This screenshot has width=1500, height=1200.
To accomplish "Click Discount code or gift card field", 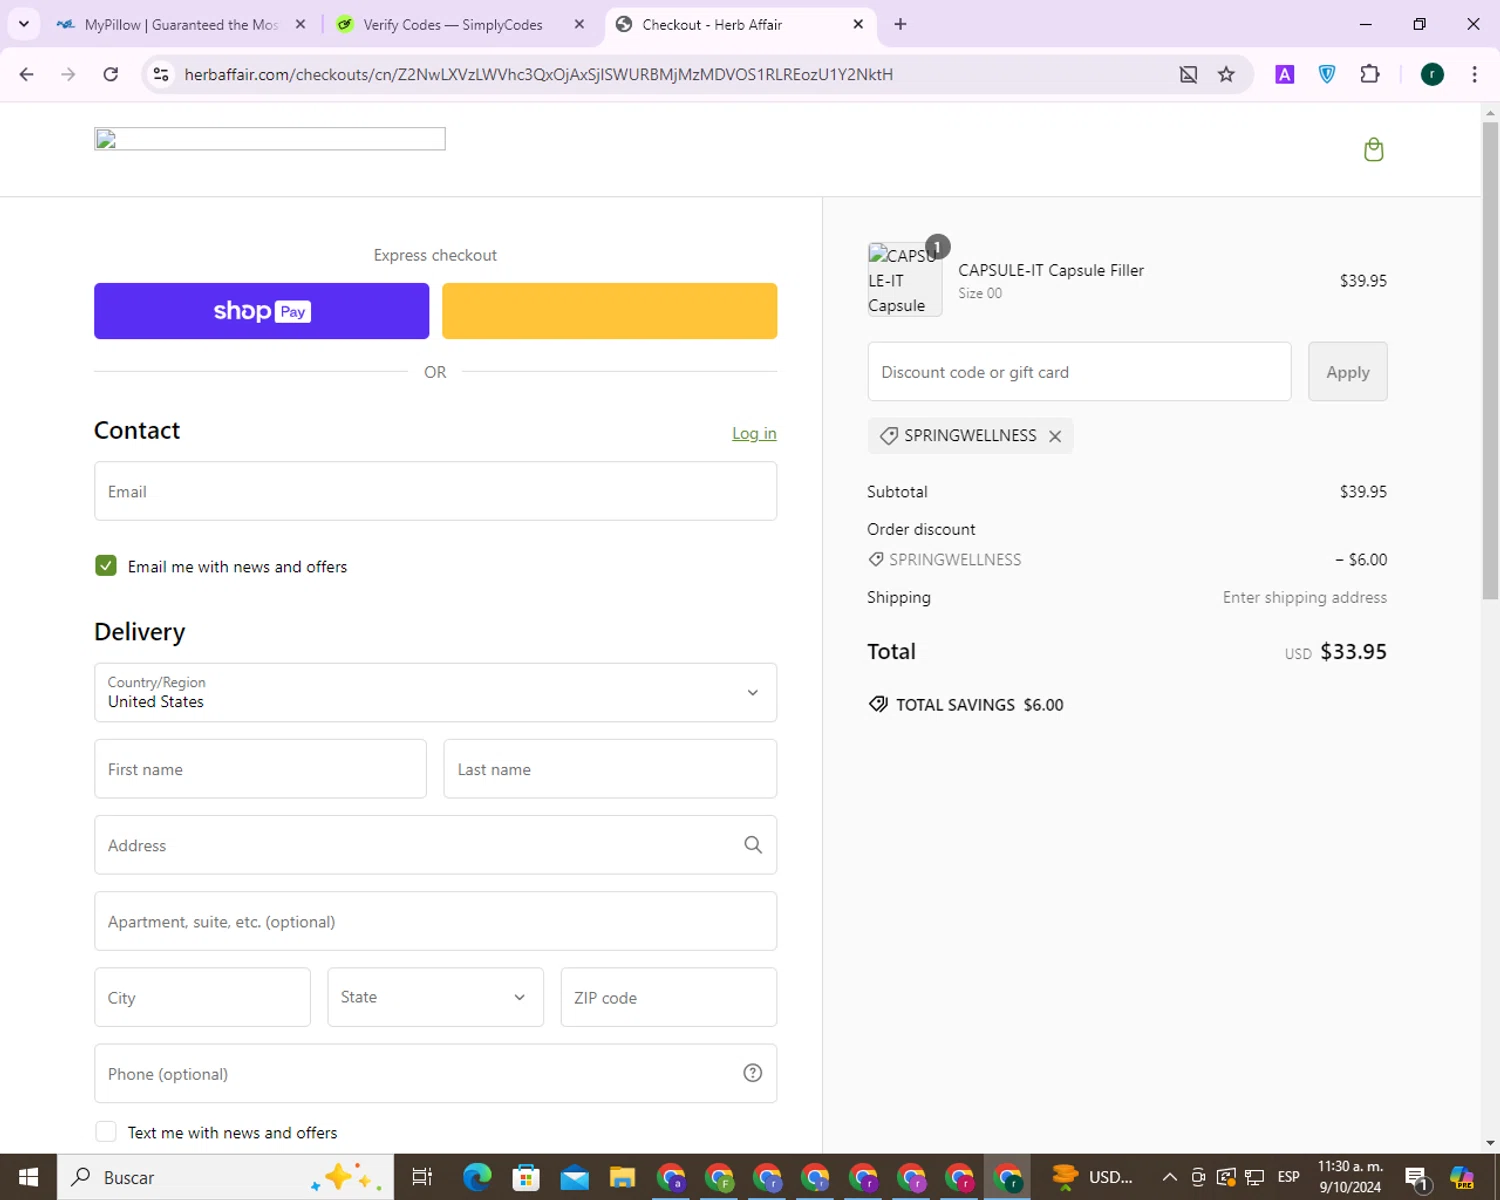I will point(1079,372).
